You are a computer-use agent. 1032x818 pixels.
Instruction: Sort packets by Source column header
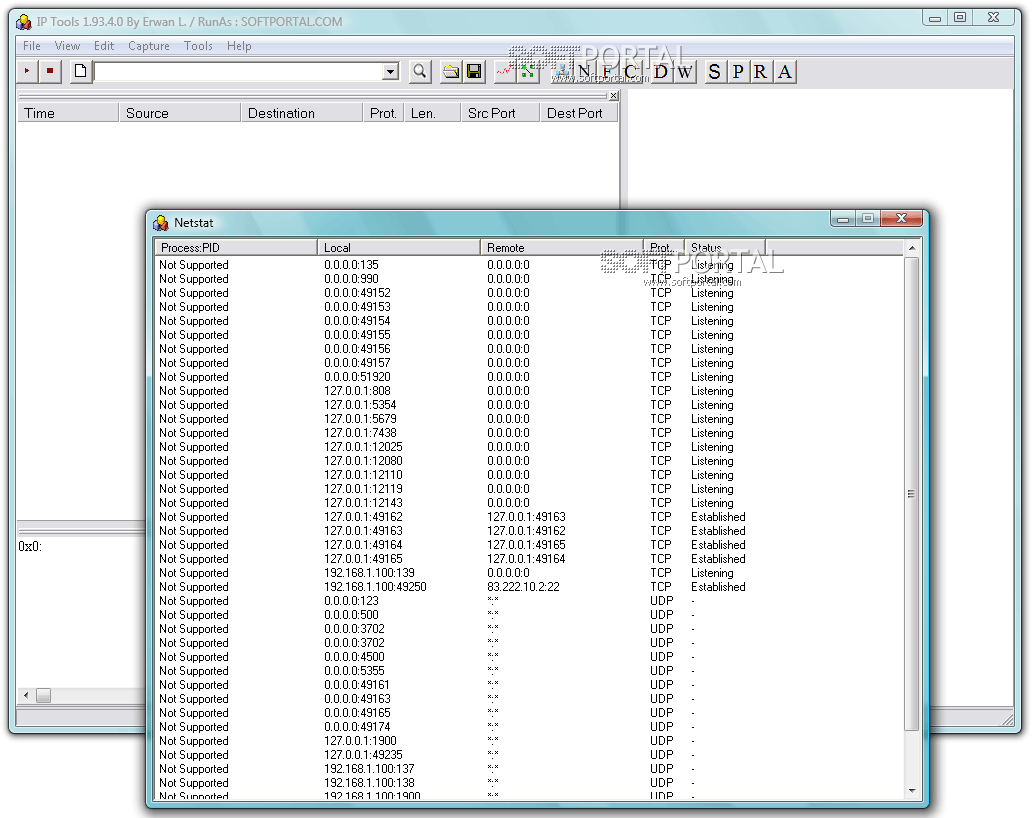(180, 113)
